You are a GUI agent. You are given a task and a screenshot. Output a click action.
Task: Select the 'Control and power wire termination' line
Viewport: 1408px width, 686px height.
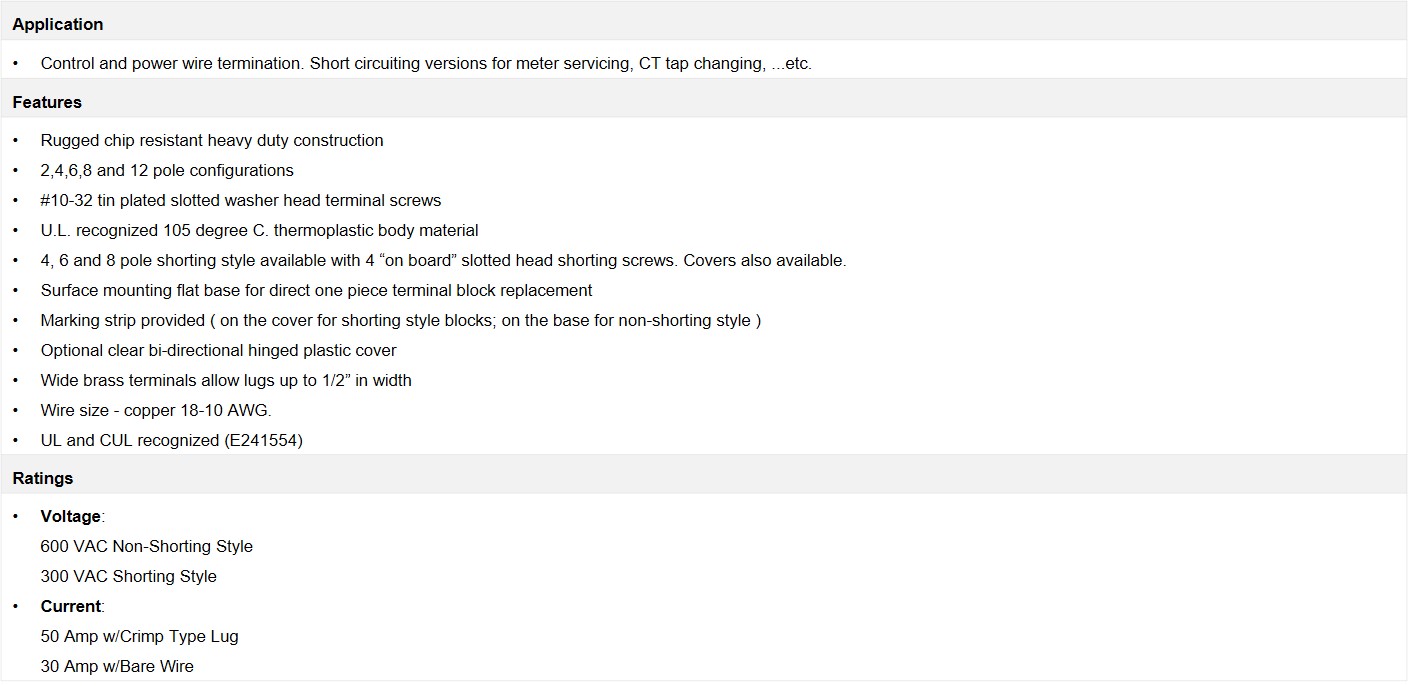point(426,63)
